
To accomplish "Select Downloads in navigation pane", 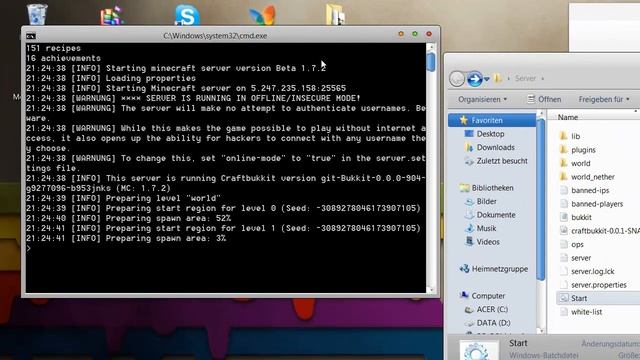I will [x=496, y=147].
